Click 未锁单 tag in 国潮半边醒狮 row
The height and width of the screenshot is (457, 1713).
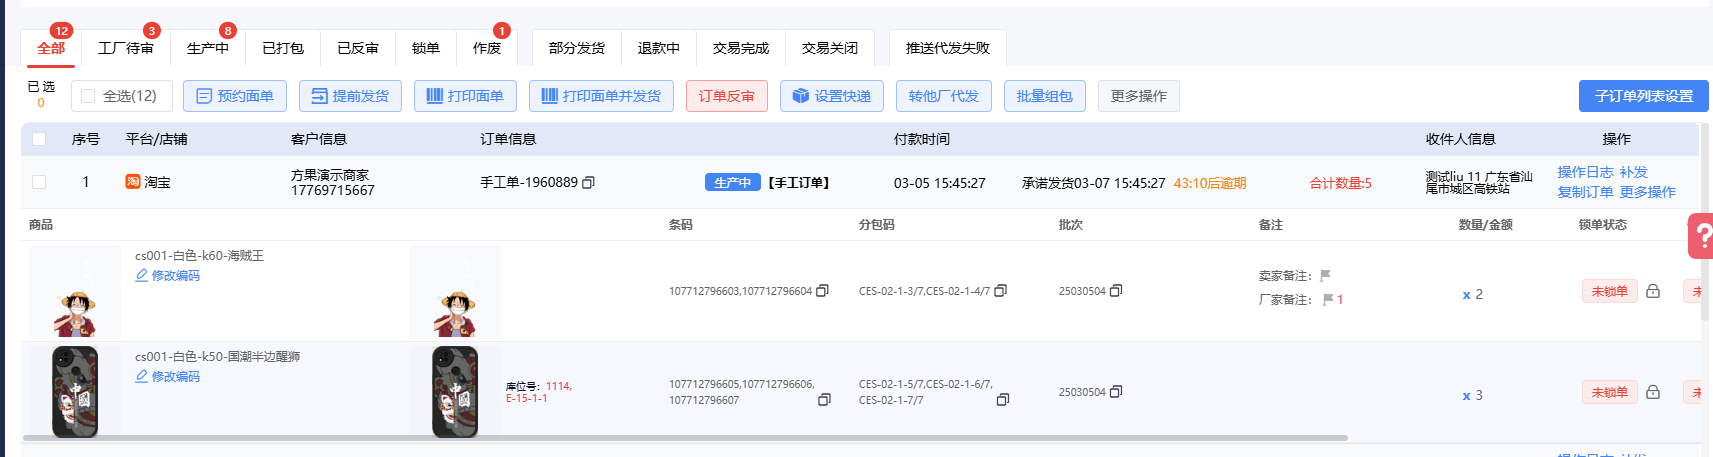point(1610,392)
